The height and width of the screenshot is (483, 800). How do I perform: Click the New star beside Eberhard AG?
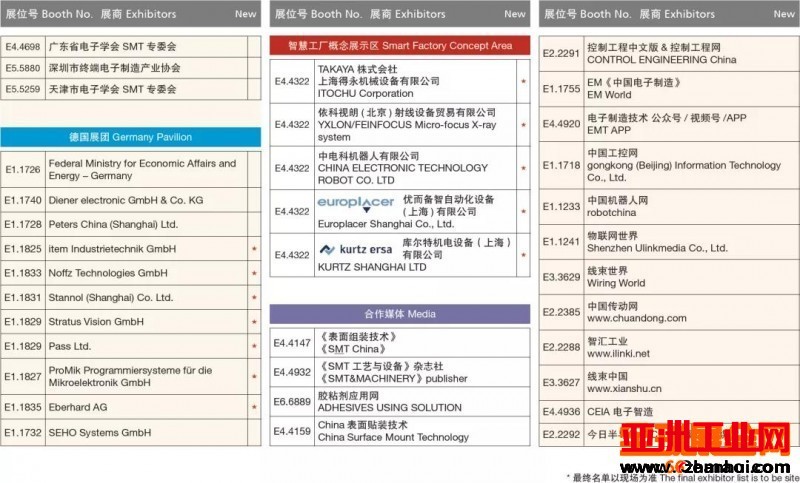tap(254, 407)
